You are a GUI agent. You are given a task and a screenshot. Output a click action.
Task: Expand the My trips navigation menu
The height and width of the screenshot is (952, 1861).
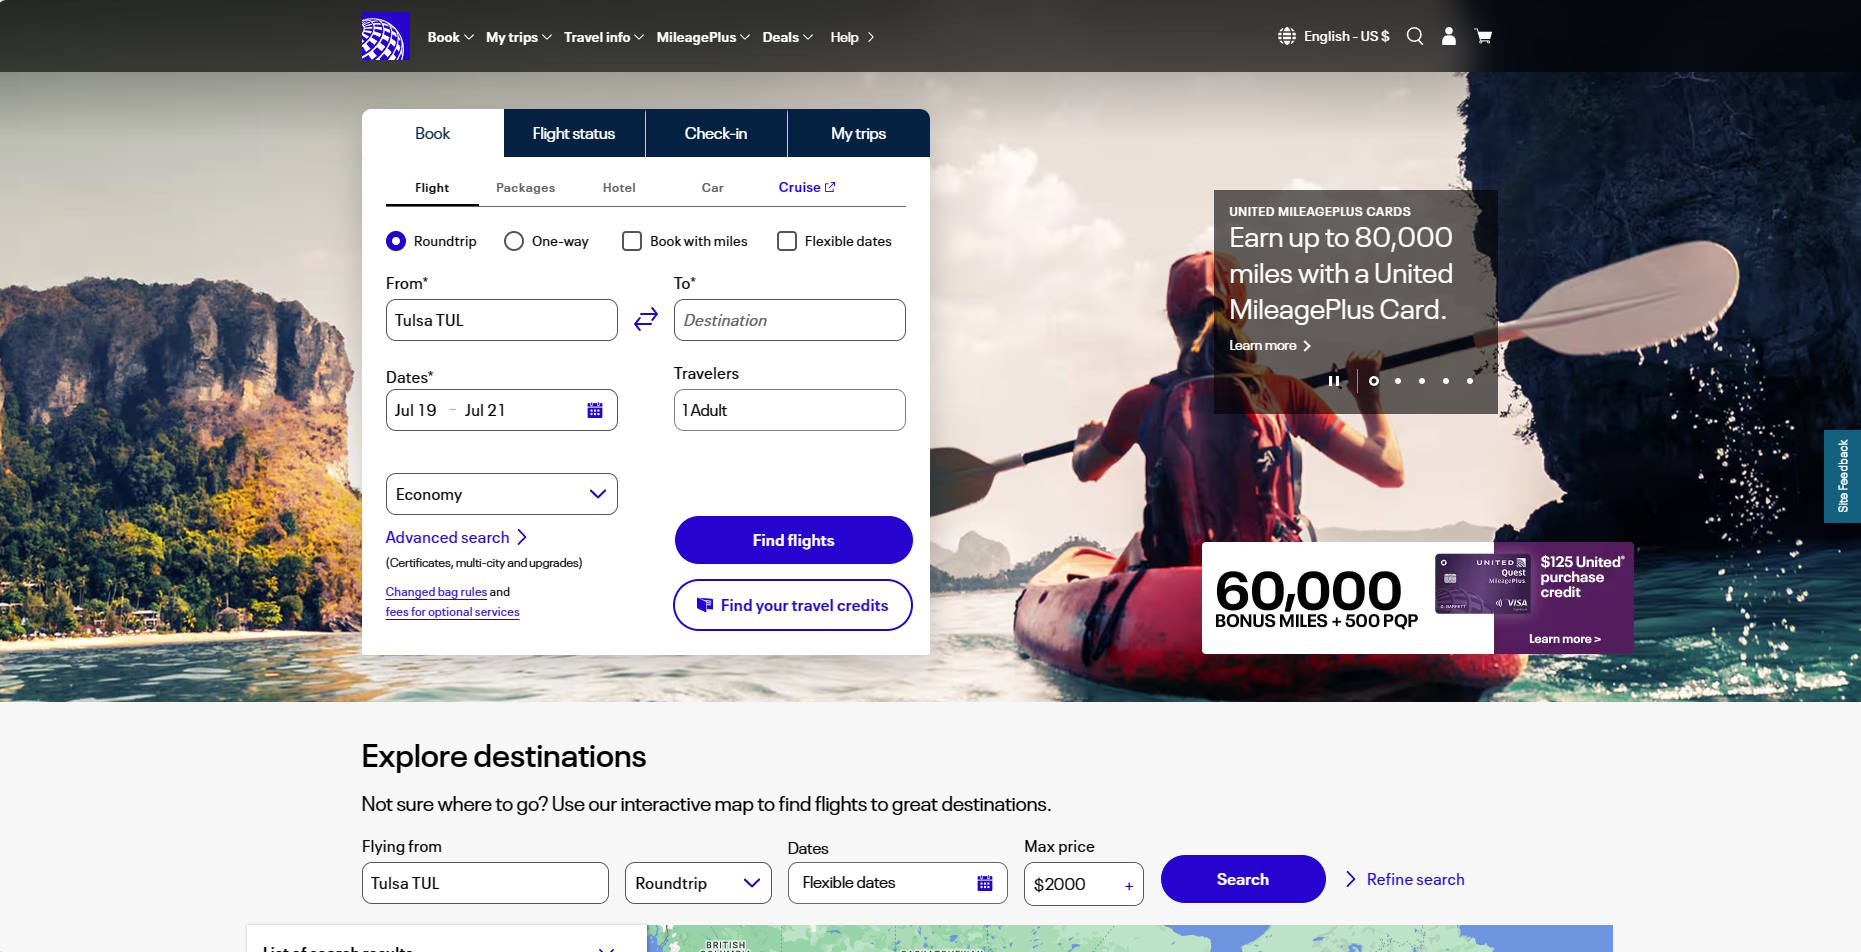pyautogui.click(x=519, y=37)
